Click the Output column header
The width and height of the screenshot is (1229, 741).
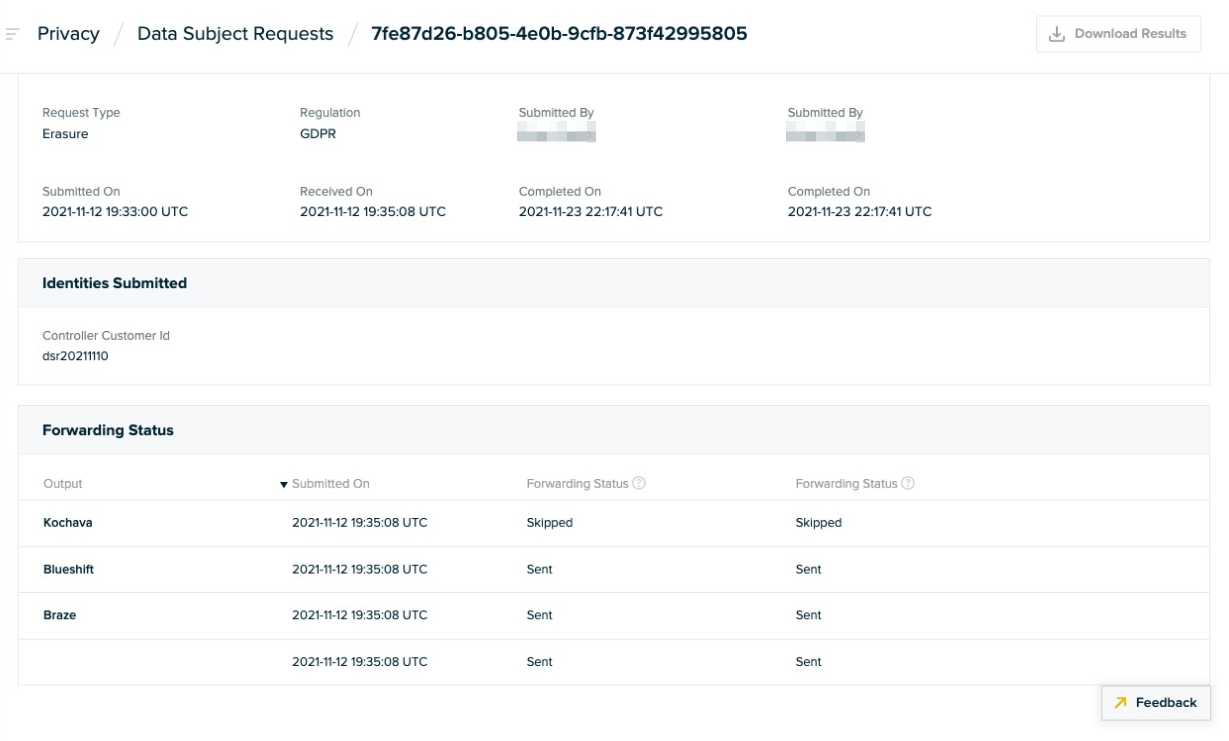[63, 484]
